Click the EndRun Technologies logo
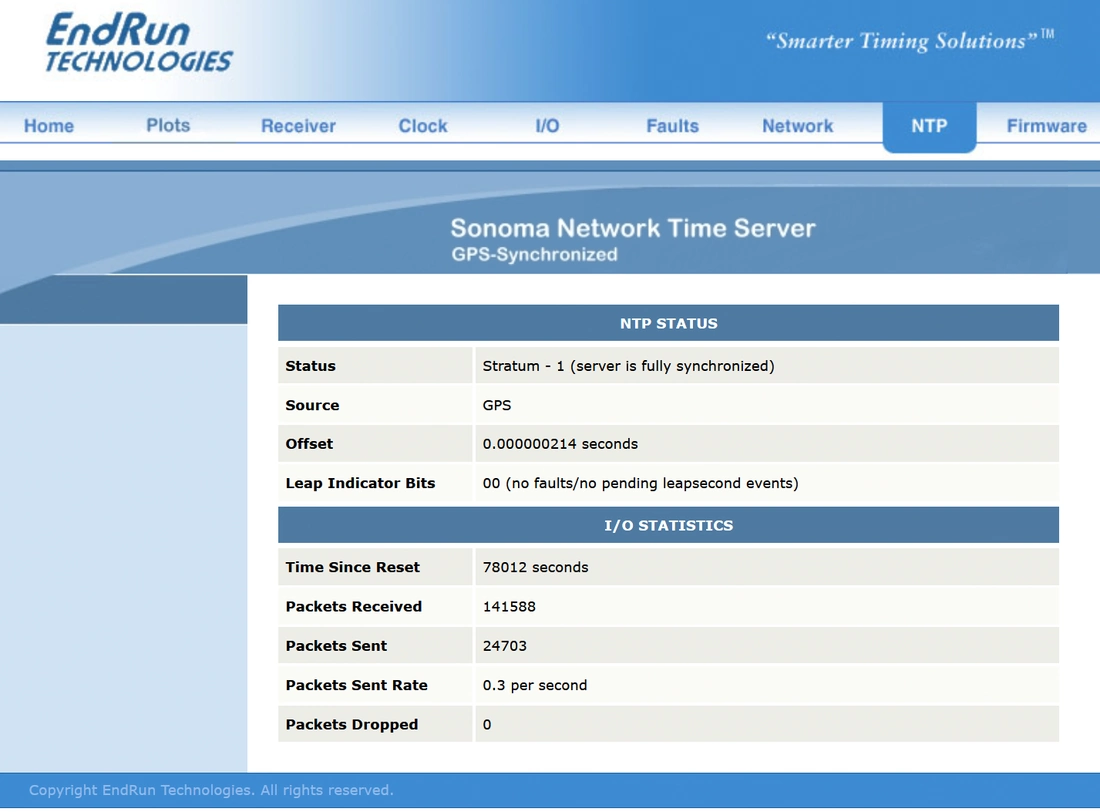Viewport: 1100px width, 812px height. point(138,44)
